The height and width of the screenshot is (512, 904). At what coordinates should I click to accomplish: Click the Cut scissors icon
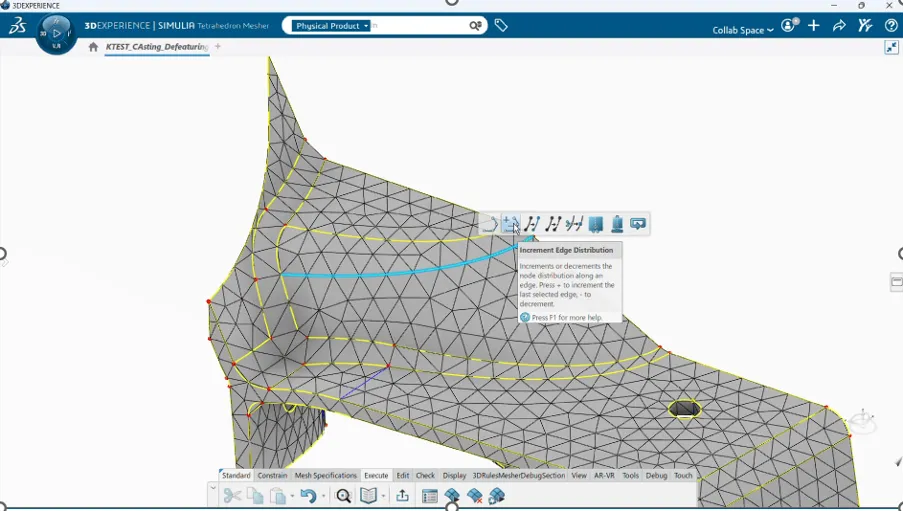[x=232, y=496]
